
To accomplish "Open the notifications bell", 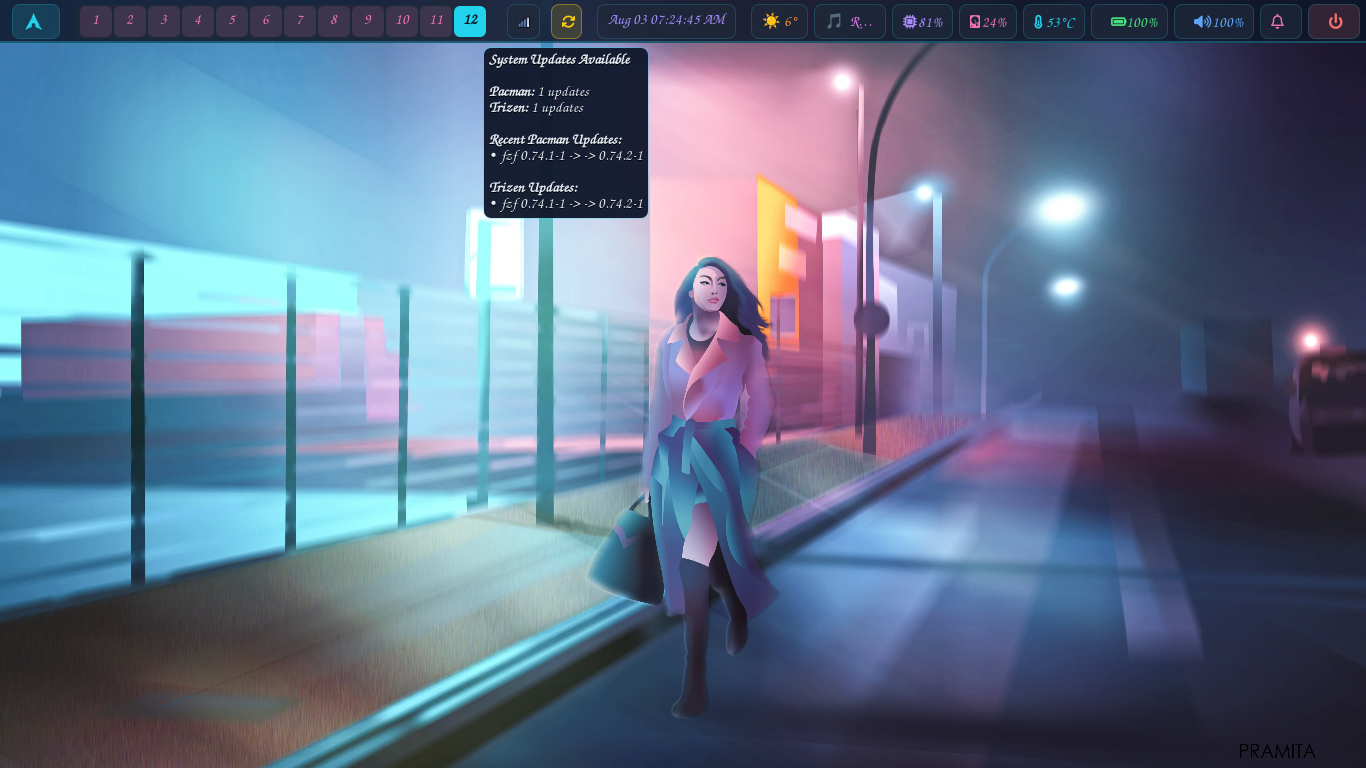I will [x=1281, y=21].
